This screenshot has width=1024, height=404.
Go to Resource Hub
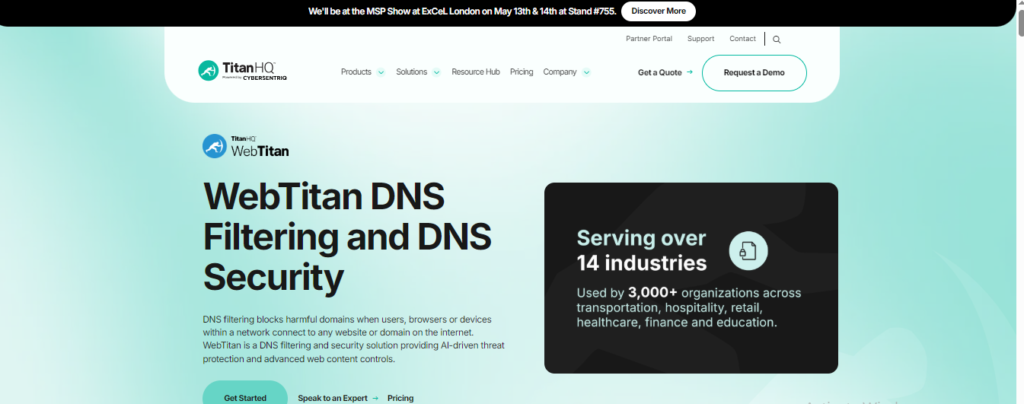tap(475, 72)
